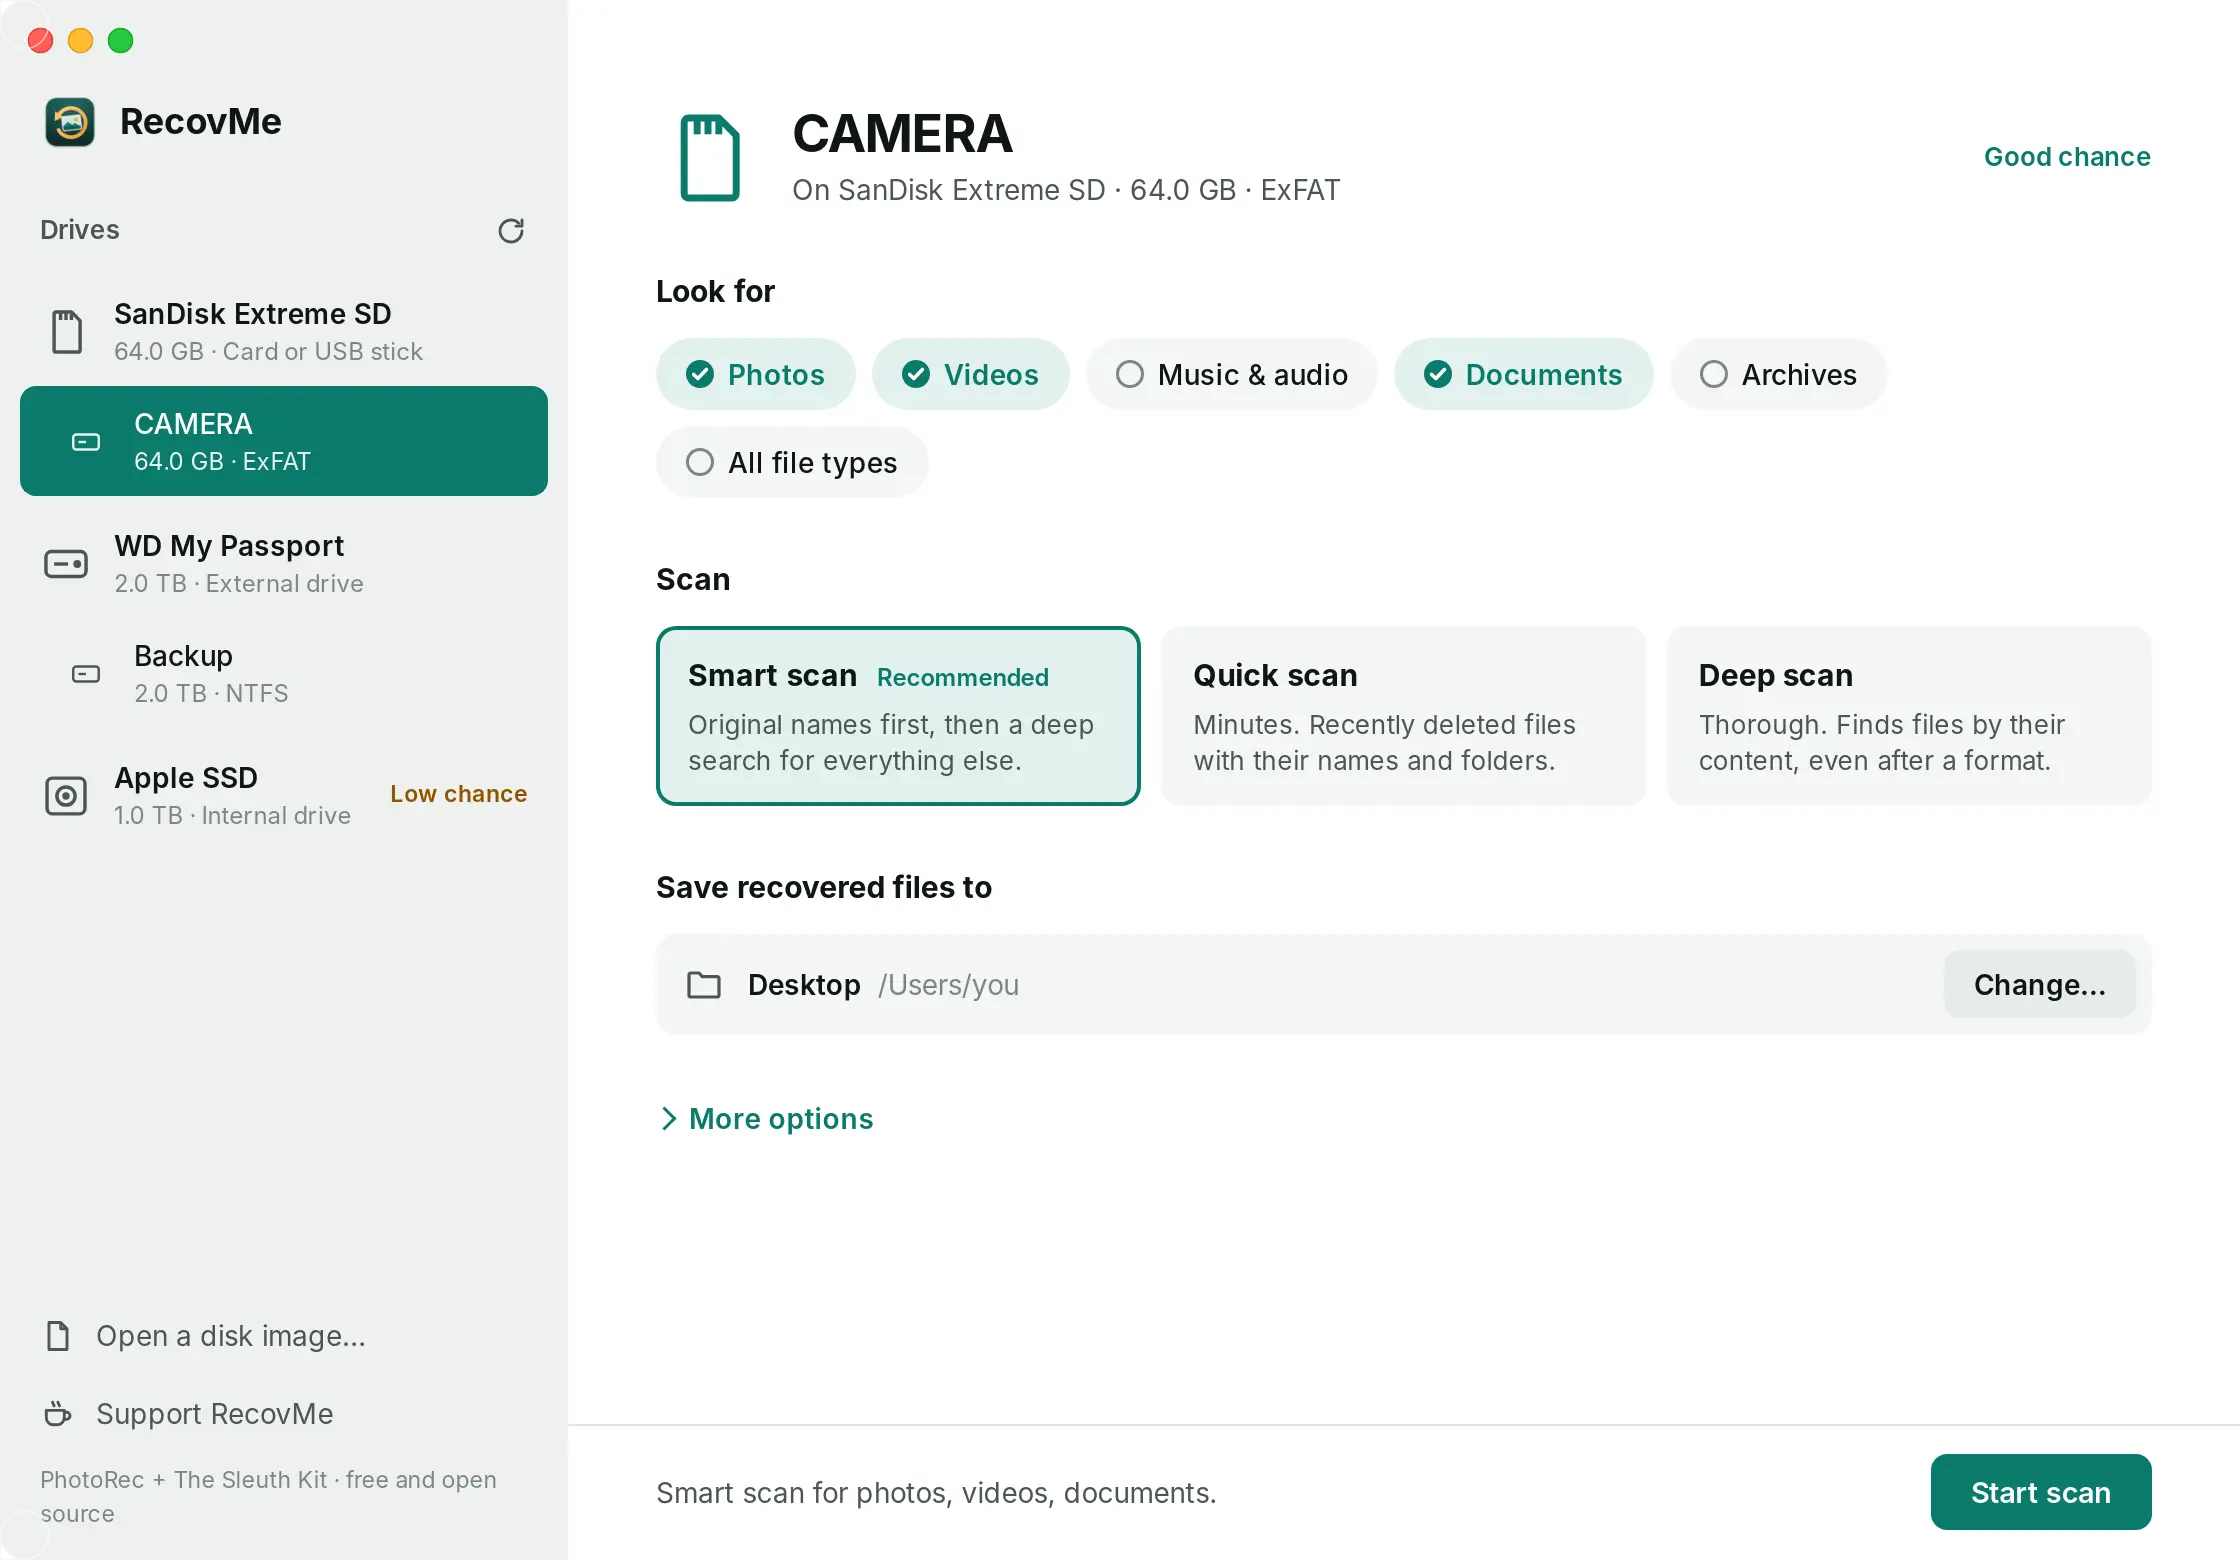
Task: Enable All file types option
Action: click(x=792, y=462)
